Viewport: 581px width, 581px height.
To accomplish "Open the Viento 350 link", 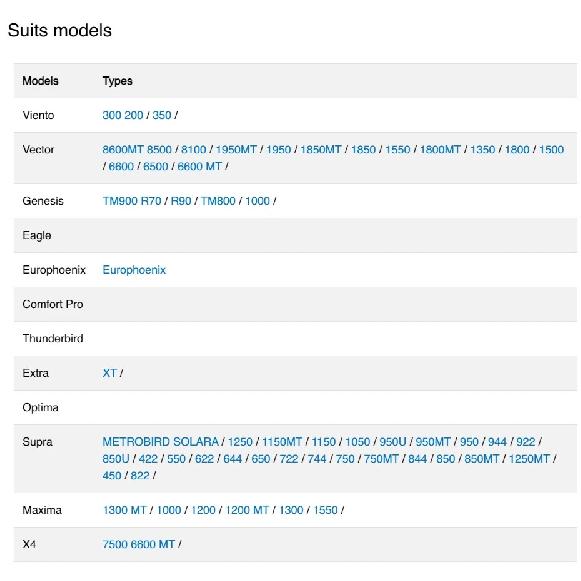I will (162, 115).
